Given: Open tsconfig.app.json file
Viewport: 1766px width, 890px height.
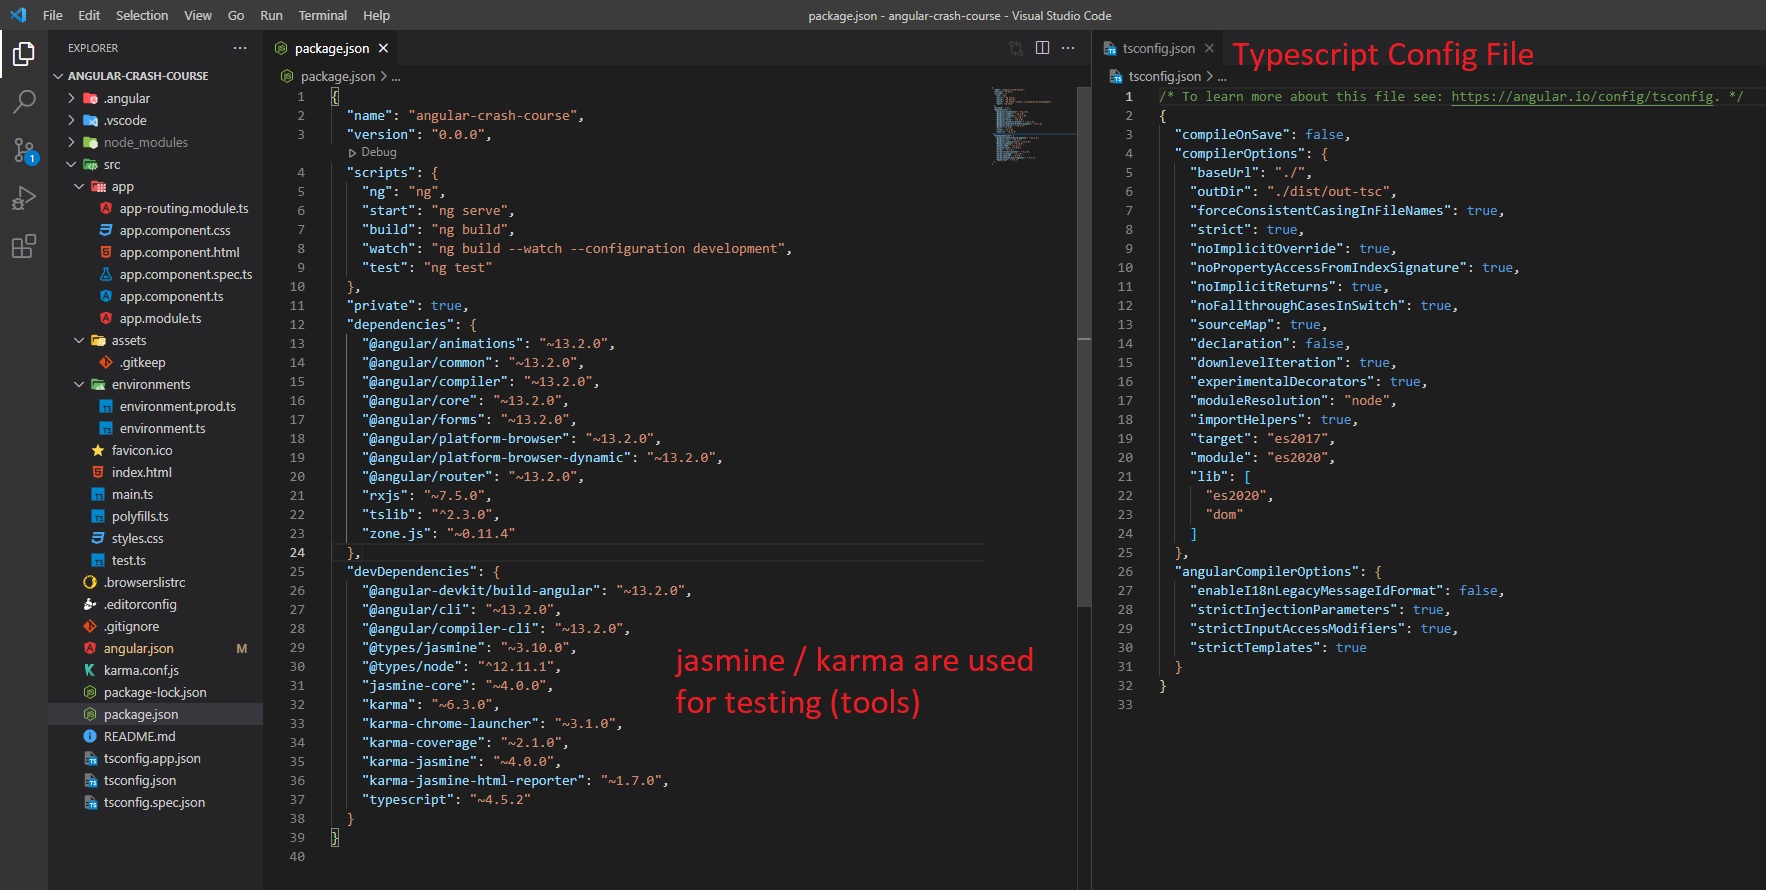Looking at the screenshot, I should tap(155, 758).
